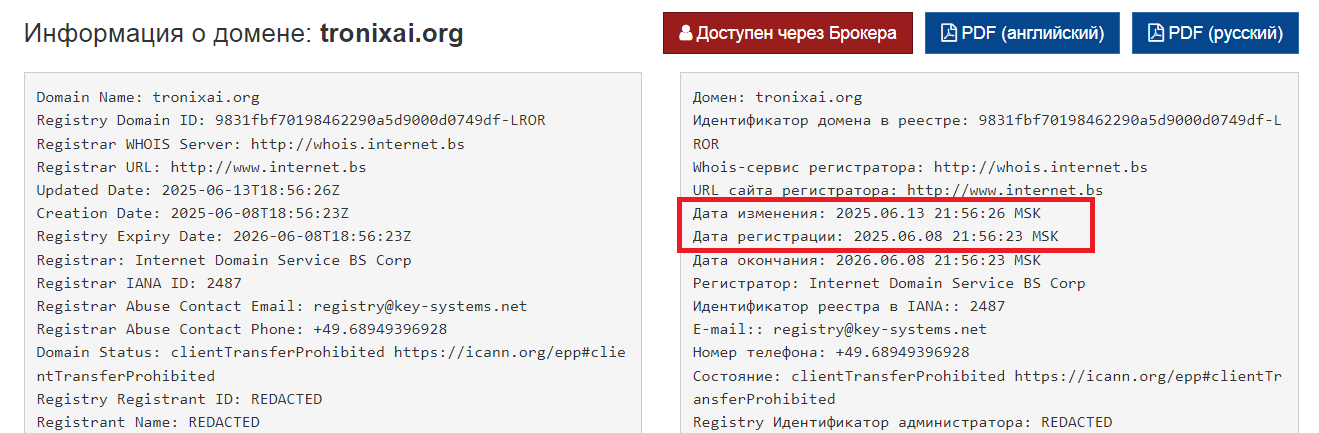Open http://whois.internet.bs in the English WHOIS panel

(x=358, y=144)
